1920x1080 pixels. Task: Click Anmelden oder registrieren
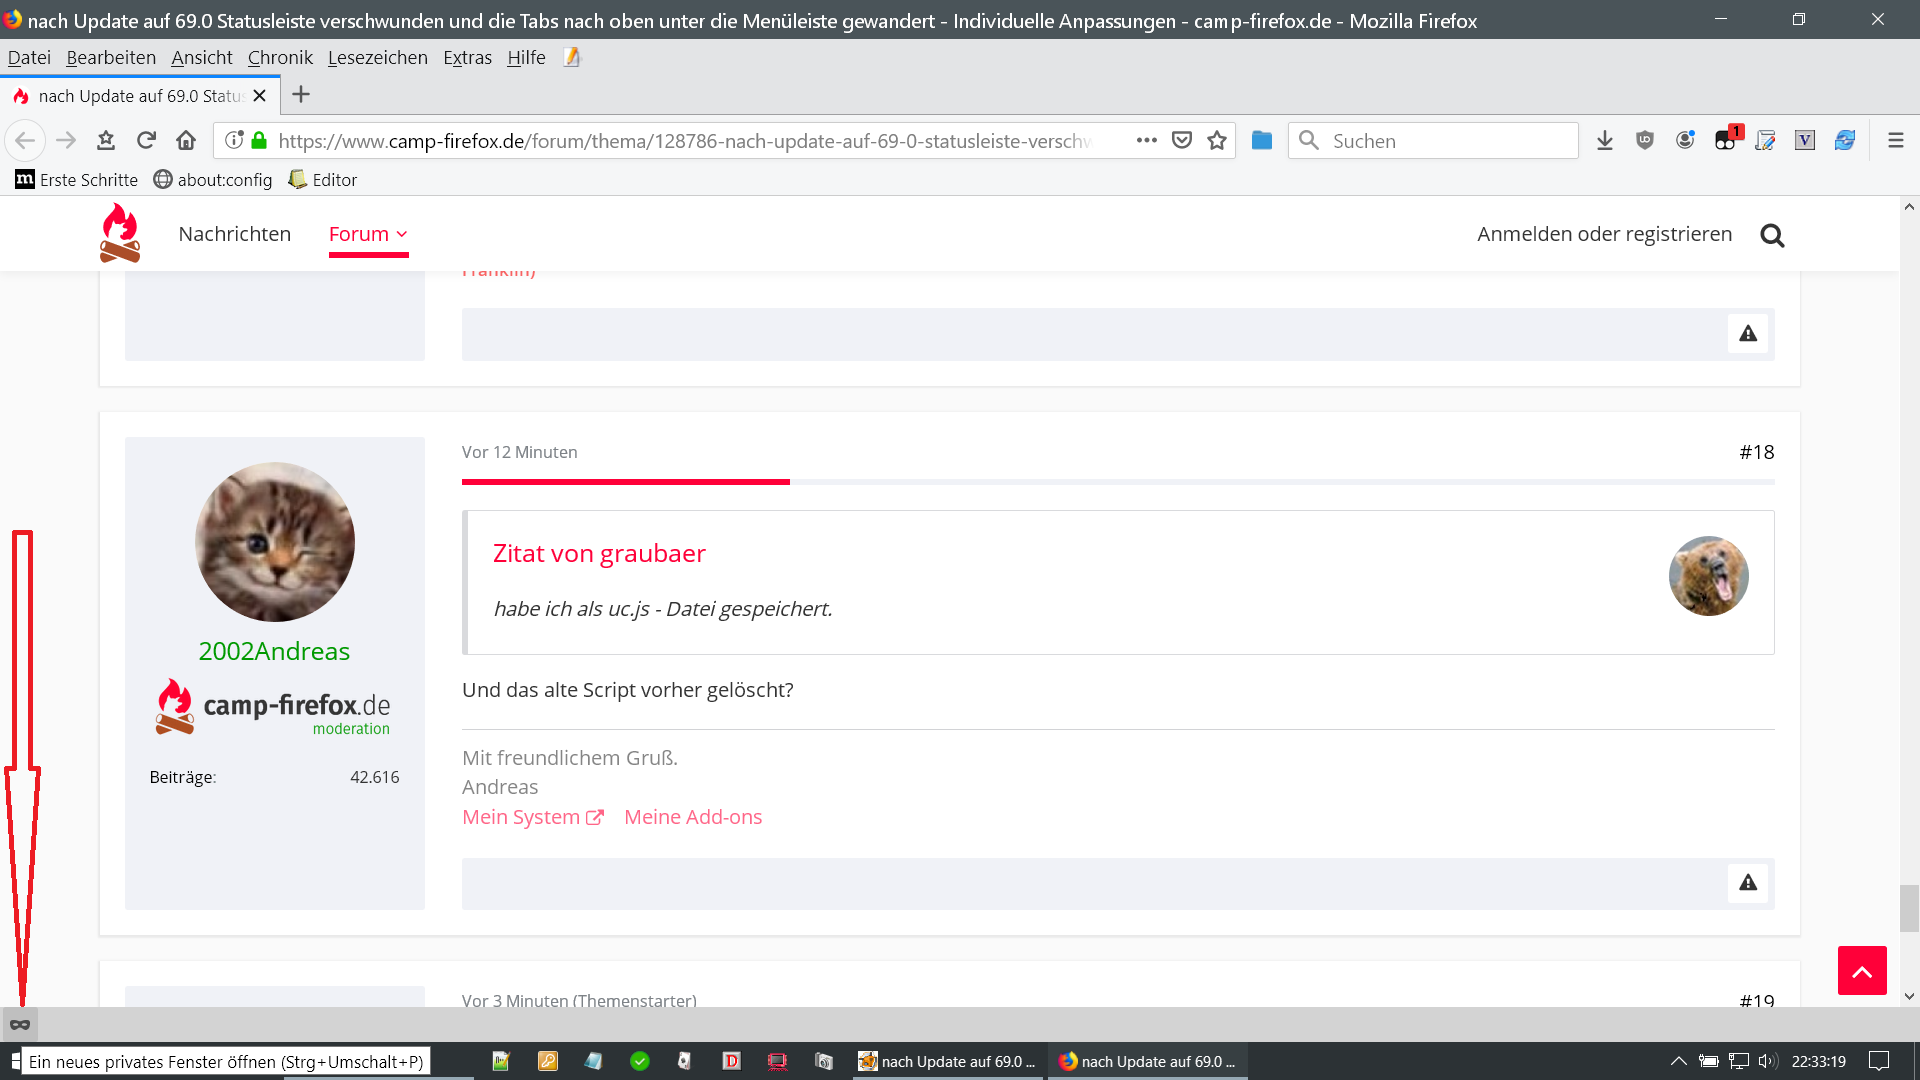tap(1604, 234)
